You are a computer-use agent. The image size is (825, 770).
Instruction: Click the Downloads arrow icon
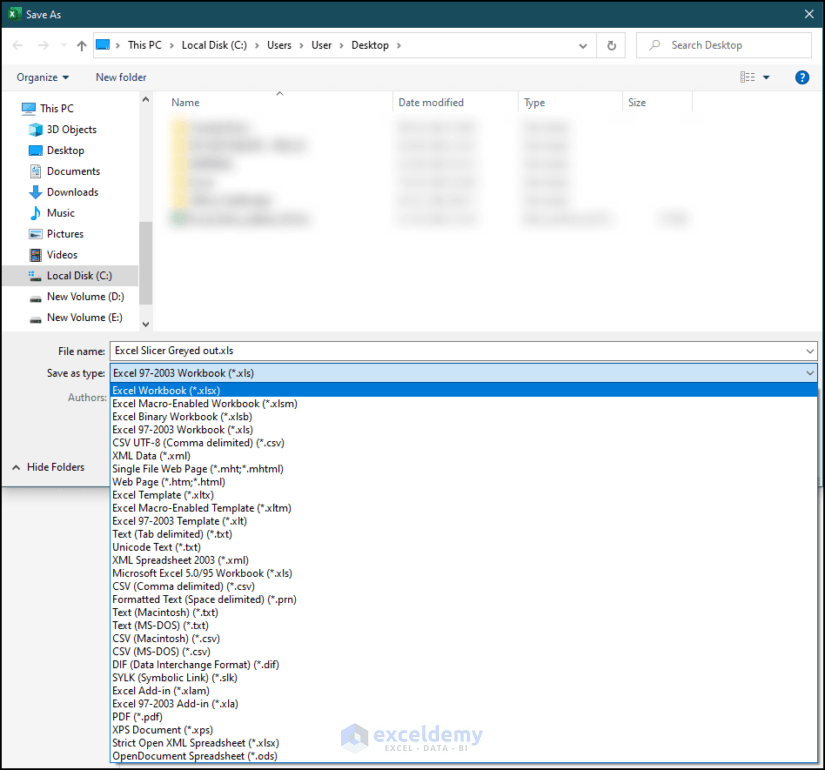tap(35, 192)
